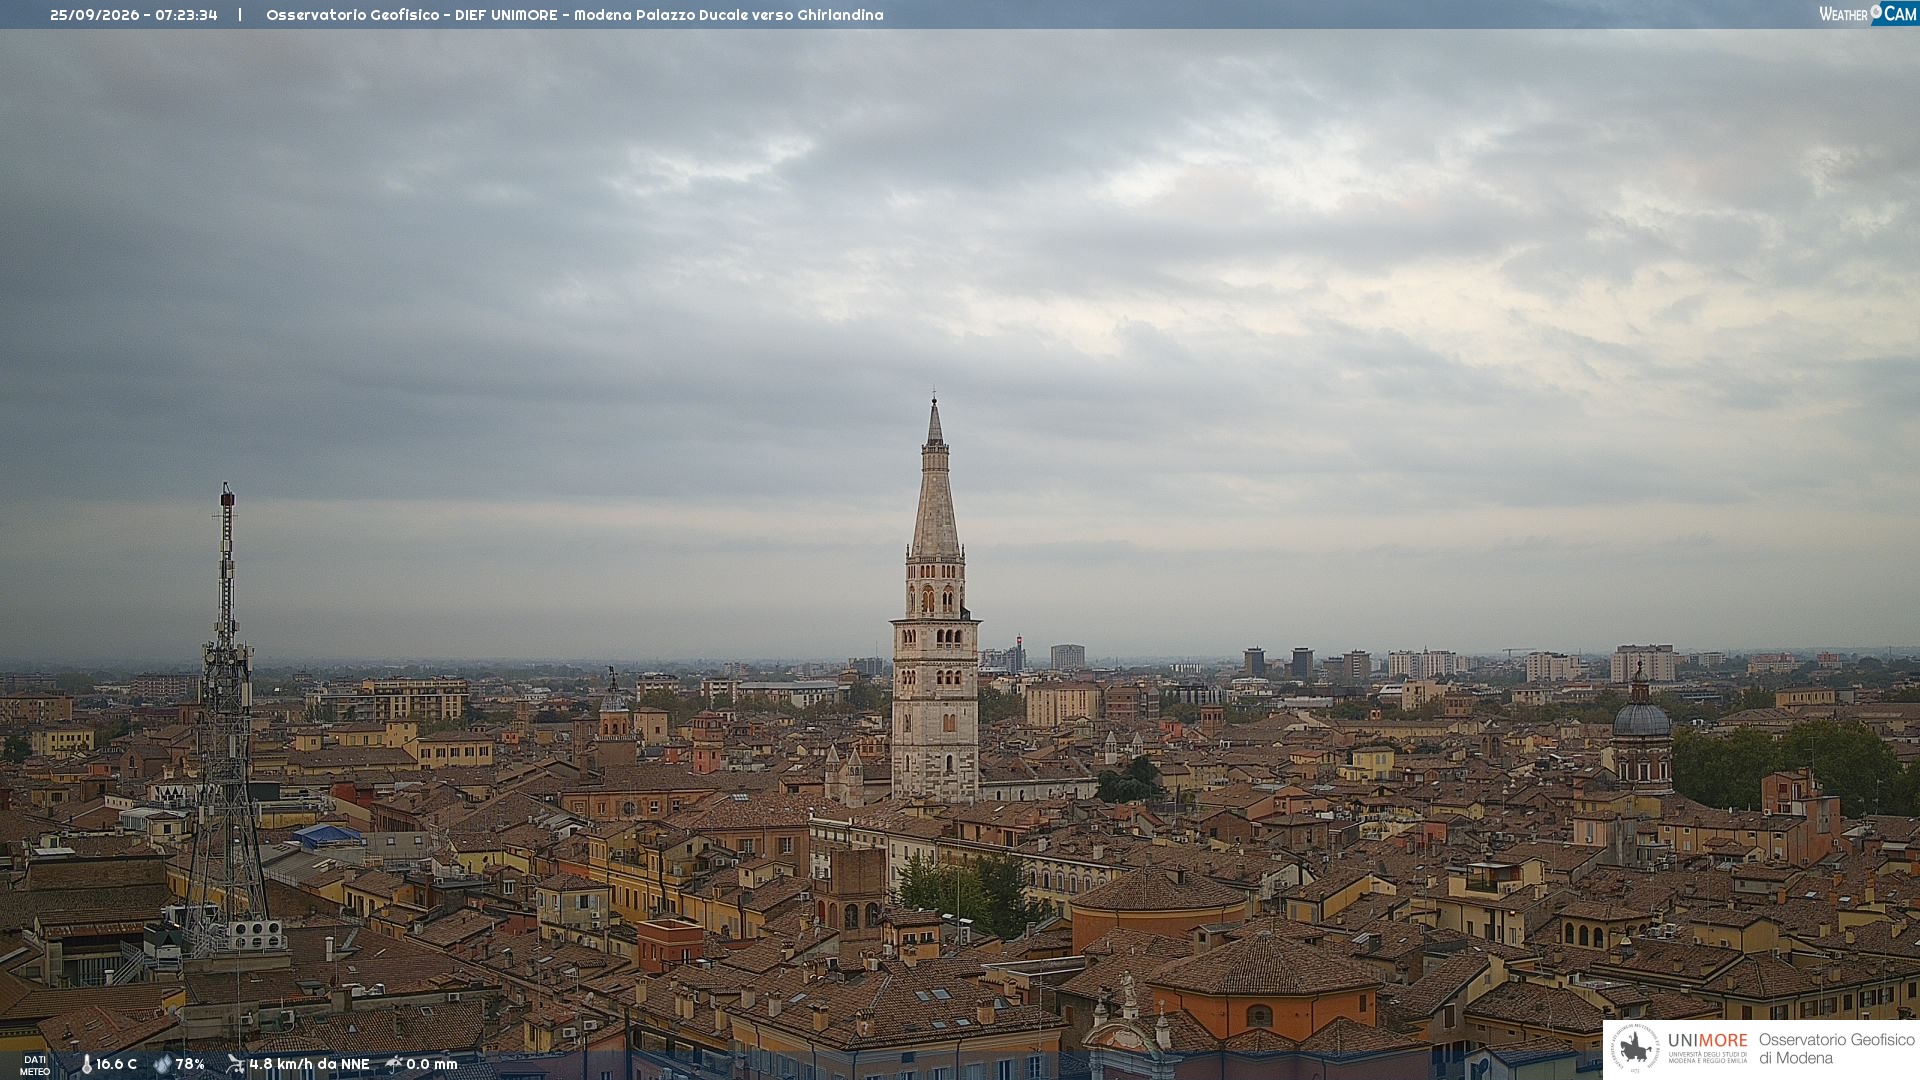Click the Osservatorio Geofisico DIEF UNIMORE title

[575, 15]
